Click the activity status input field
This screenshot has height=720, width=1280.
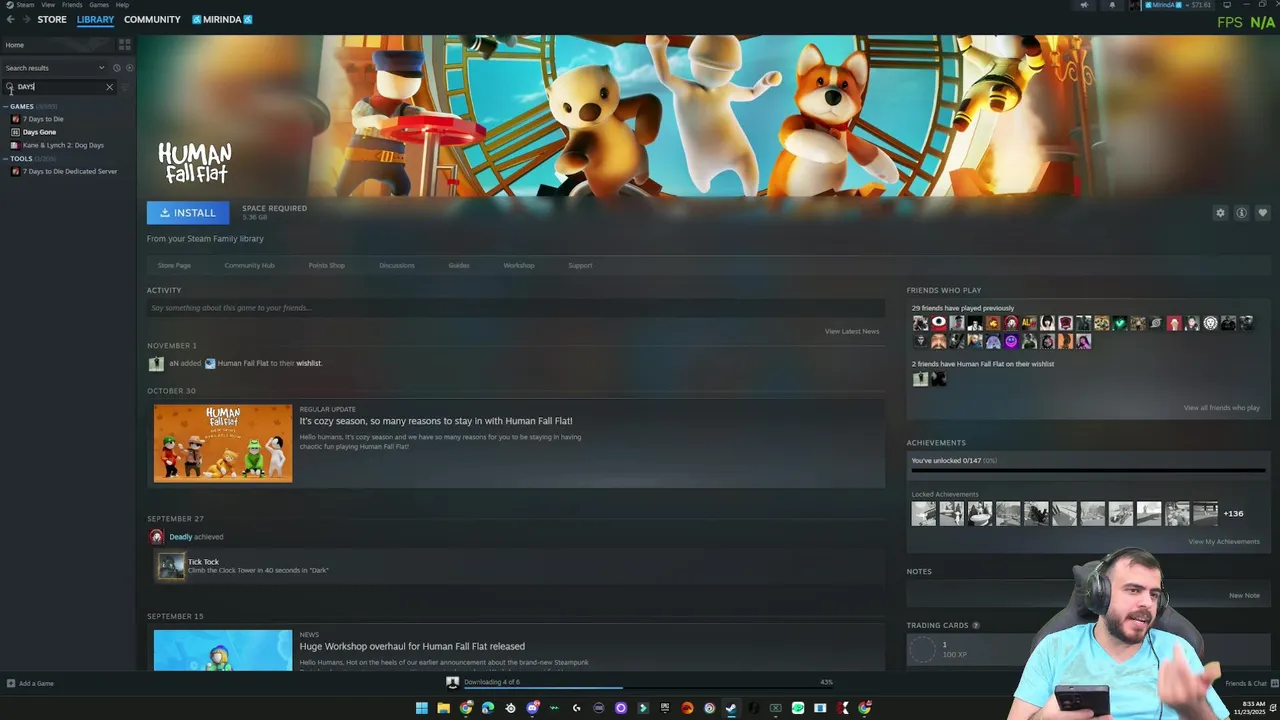(516, 308)
